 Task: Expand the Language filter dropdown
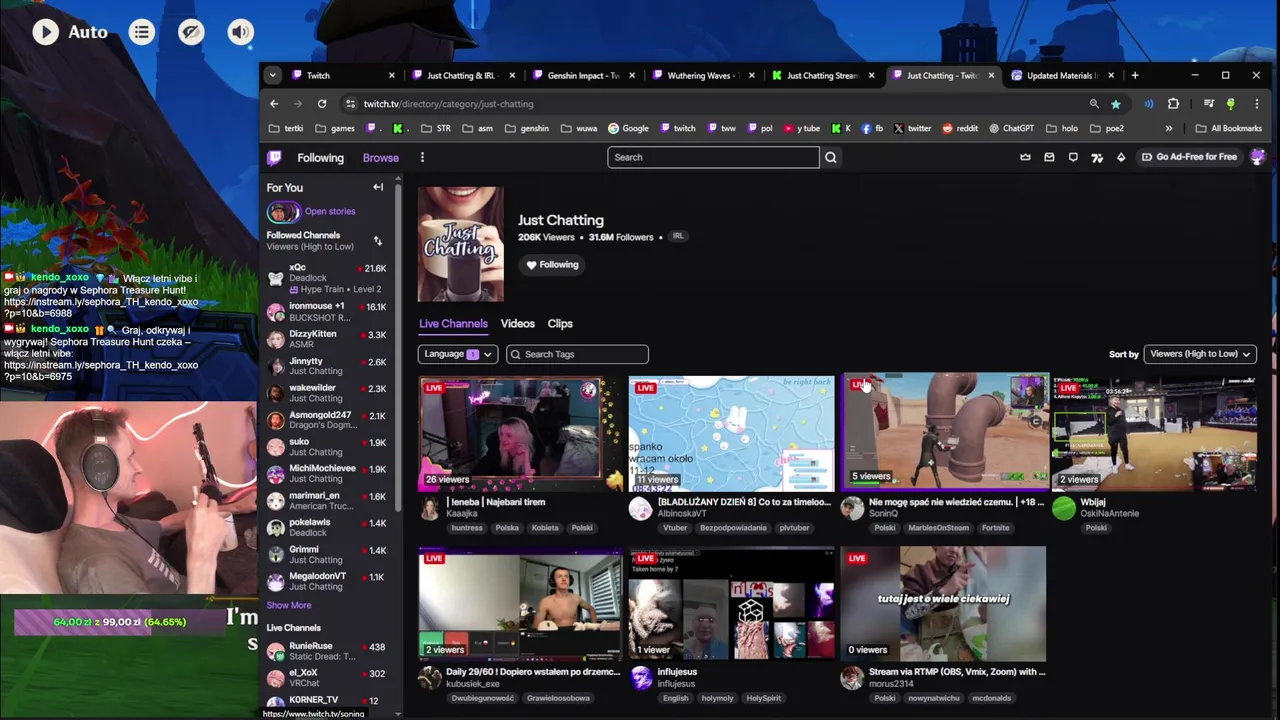pos(457,354)
